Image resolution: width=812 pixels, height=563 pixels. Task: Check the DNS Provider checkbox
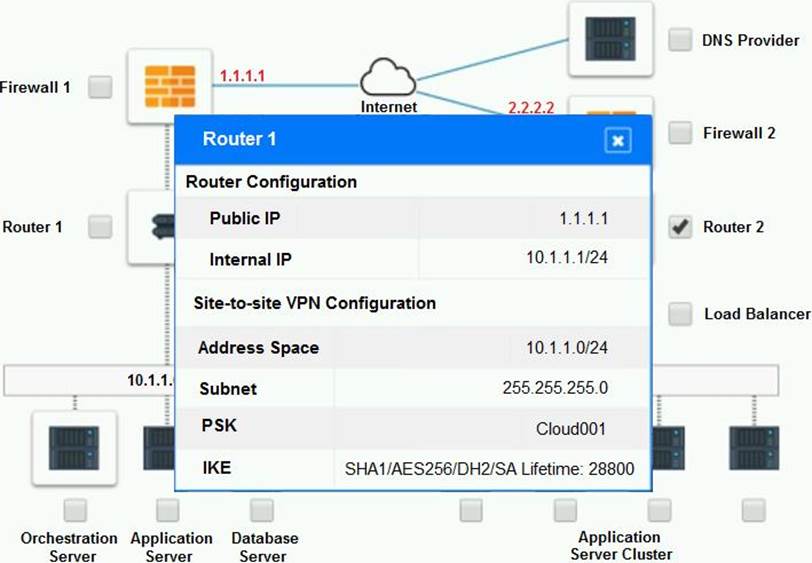coord(680,40)
